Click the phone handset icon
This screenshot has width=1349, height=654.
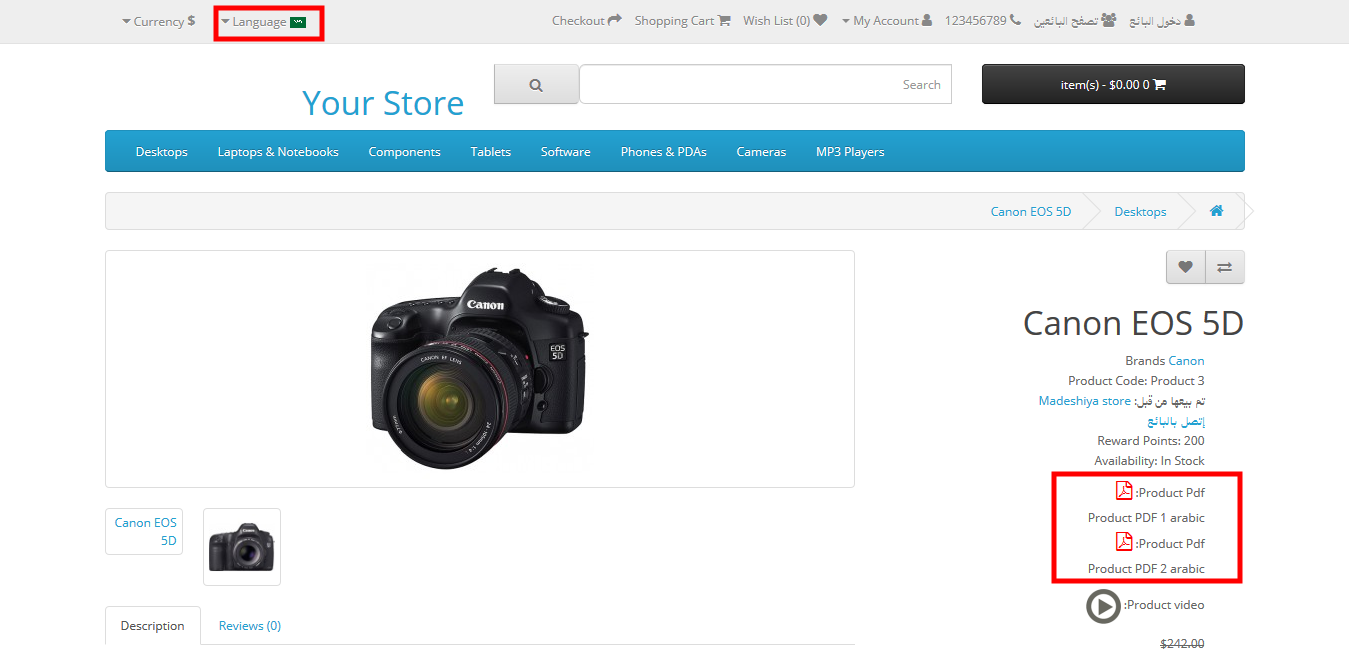(x=1016, y=20)
